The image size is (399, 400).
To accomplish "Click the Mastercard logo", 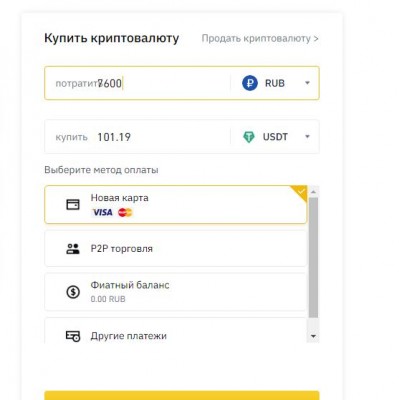I will pyautogui.click(x=125, y=212).
